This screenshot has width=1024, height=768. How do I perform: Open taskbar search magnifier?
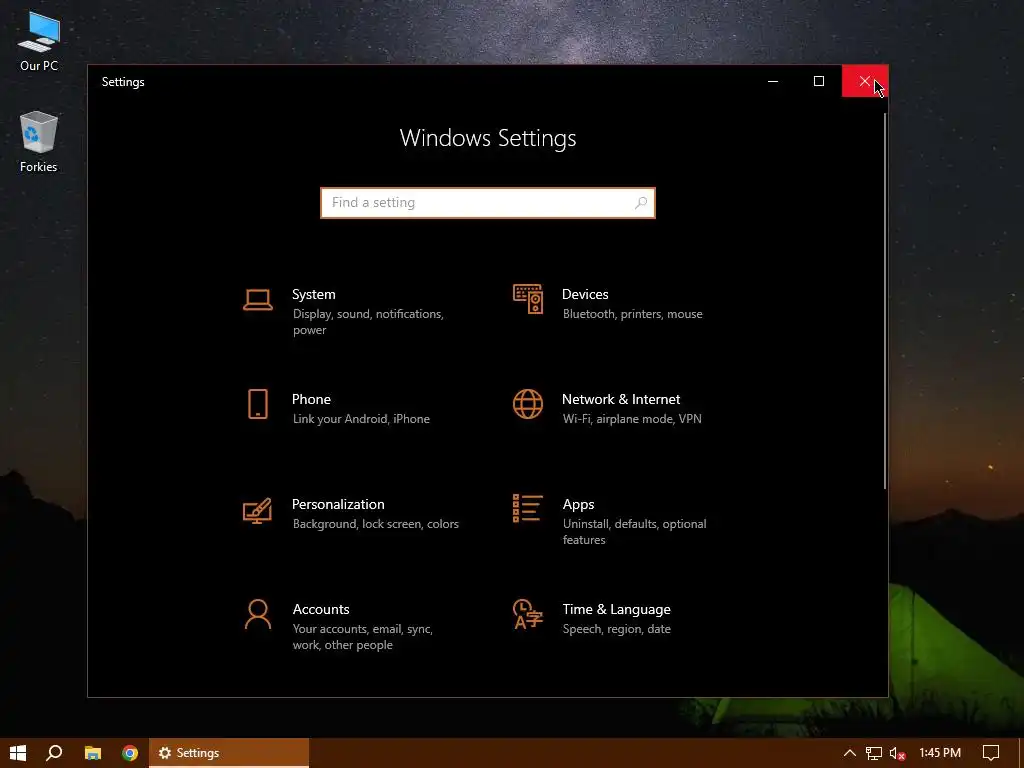coord(54,753)
